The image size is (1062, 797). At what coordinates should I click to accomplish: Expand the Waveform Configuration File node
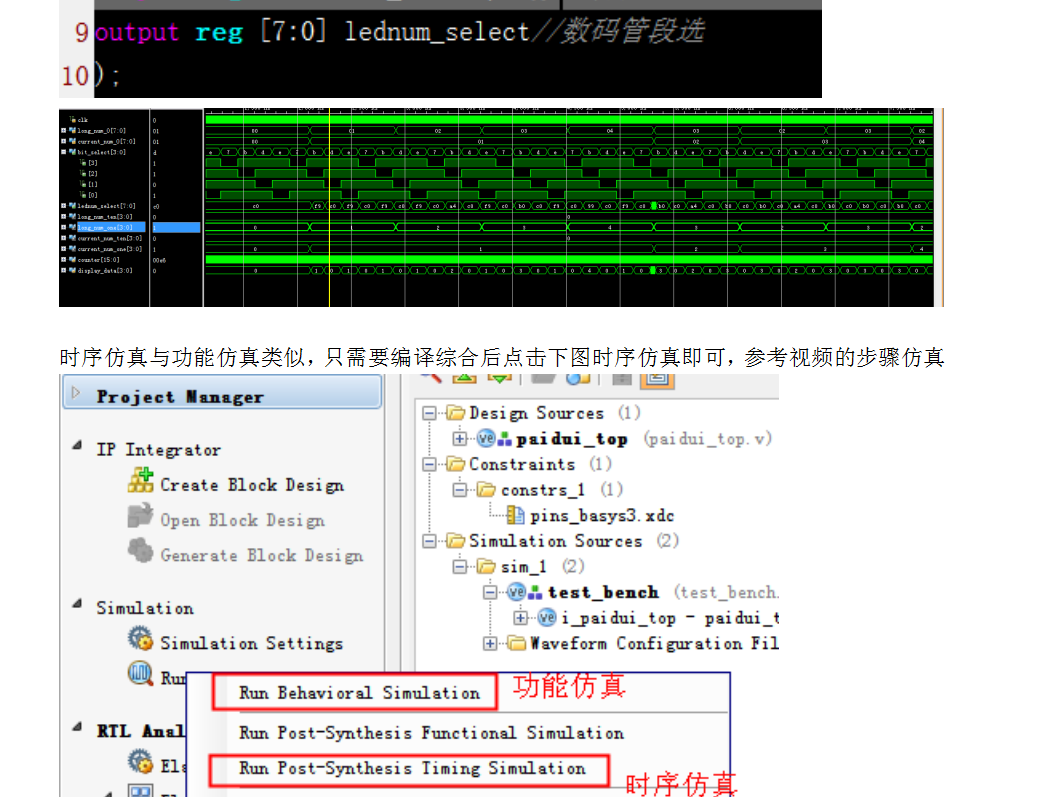coord(490,643)
